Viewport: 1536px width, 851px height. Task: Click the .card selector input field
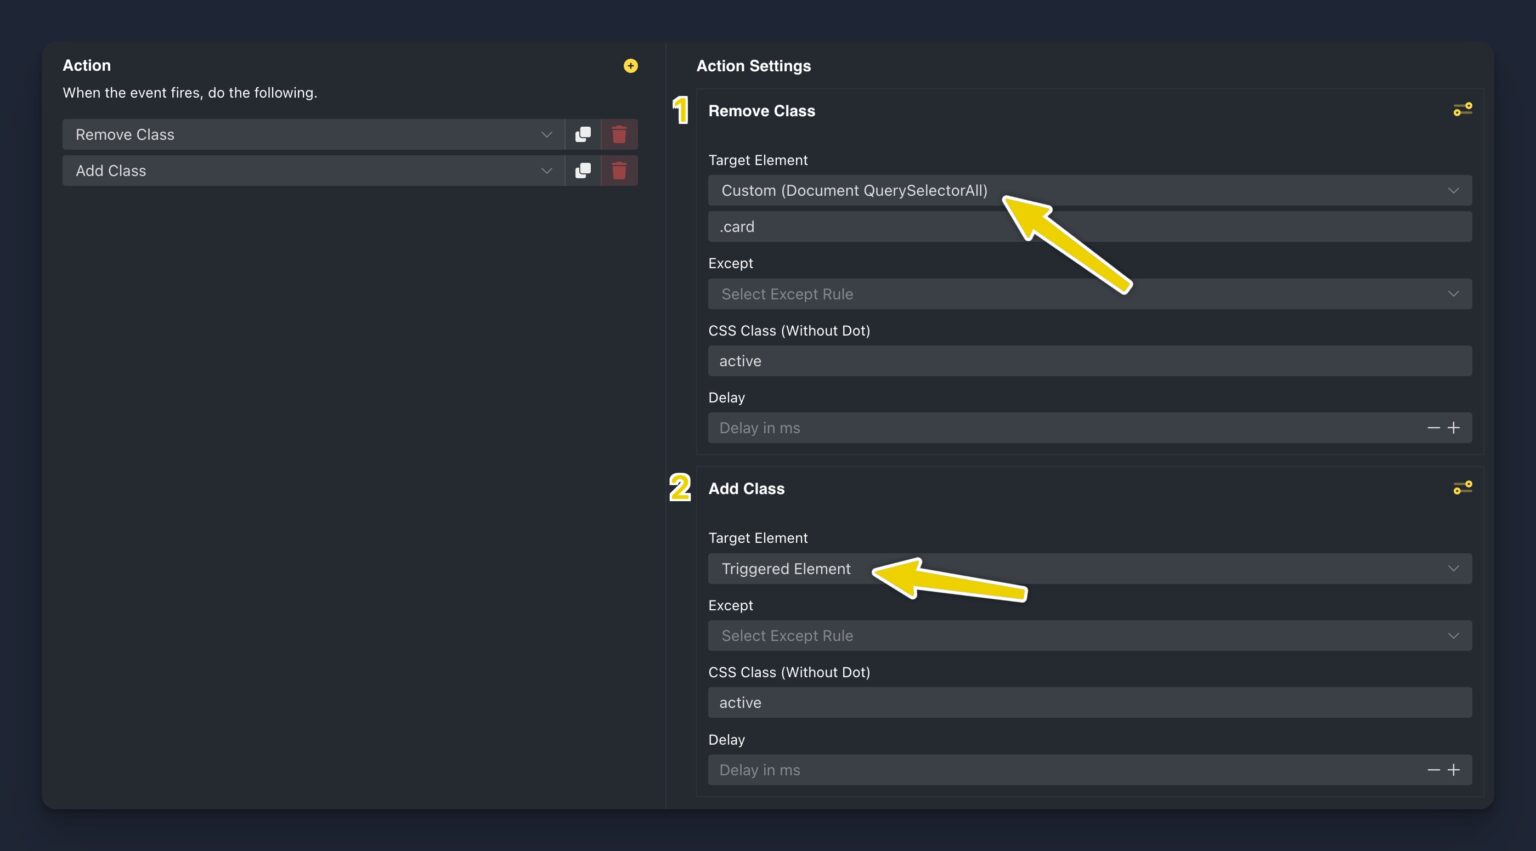point(1090,226)
